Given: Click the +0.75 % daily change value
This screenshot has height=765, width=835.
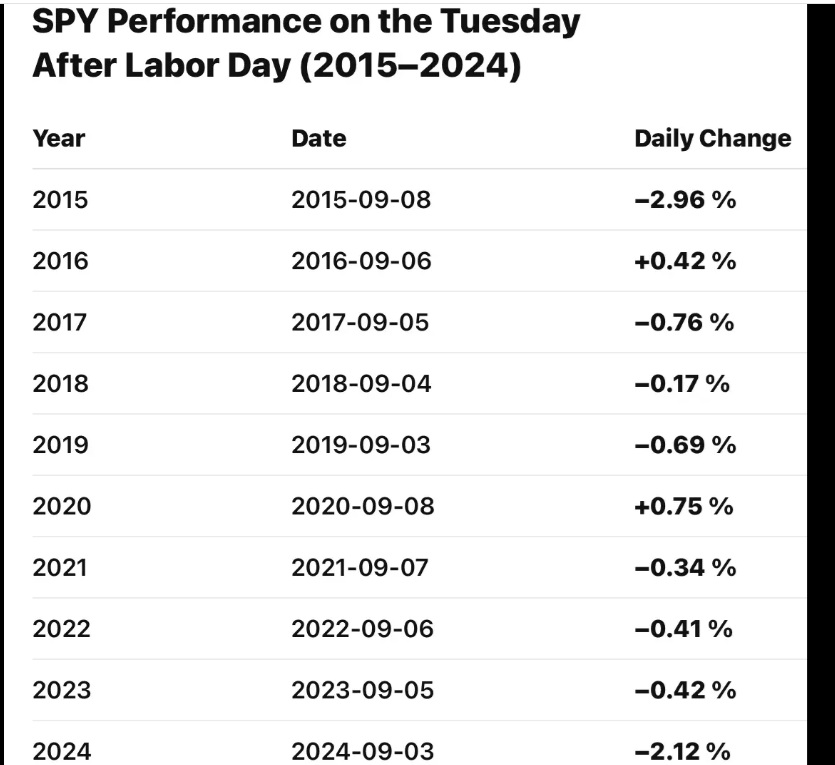Looking at the screenshot, I should point(684,506).
